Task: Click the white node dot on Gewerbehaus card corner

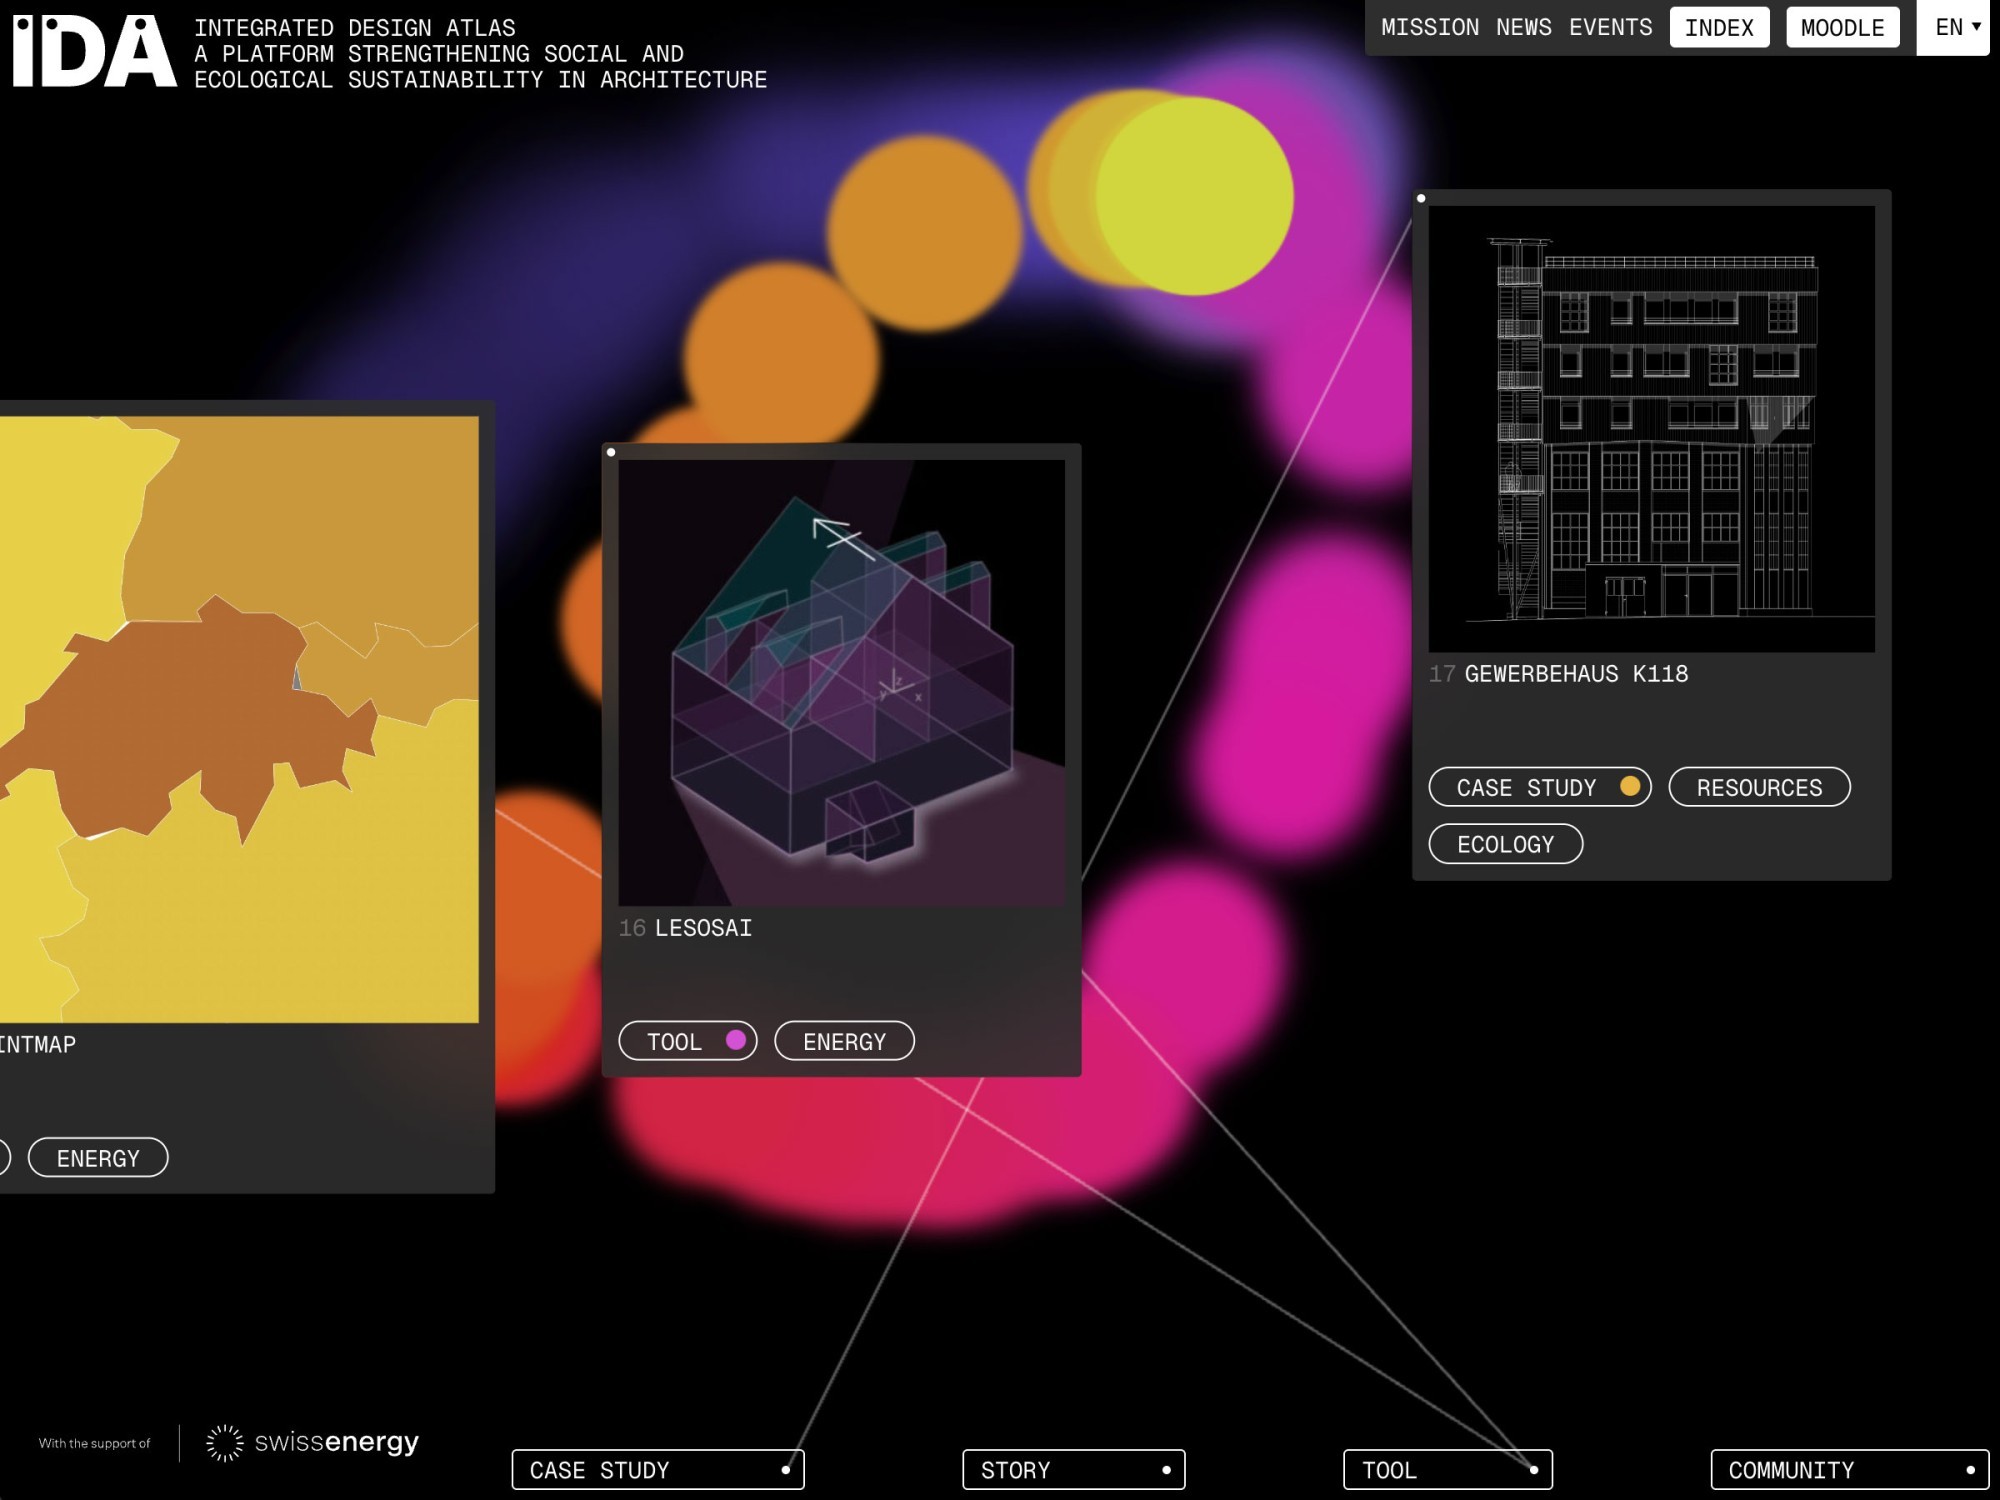Action: pos(1421,199)
